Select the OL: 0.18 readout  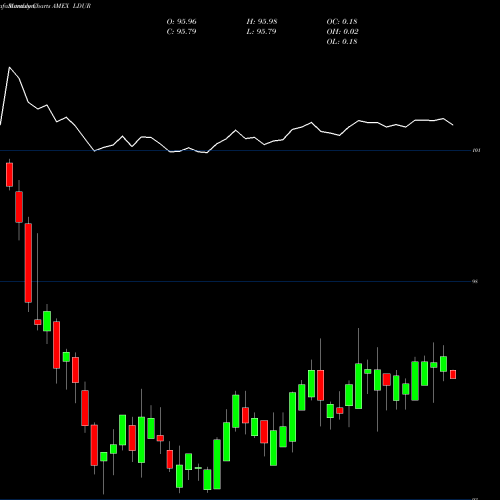pyautogui.click(x=342, y=42)
